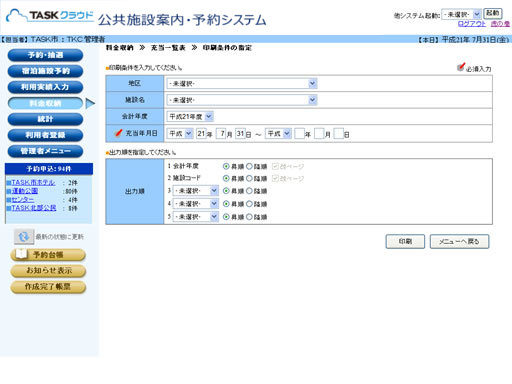Click the 印刷 button
Viewport: 512px width, 384px height.
click(405, 241)
